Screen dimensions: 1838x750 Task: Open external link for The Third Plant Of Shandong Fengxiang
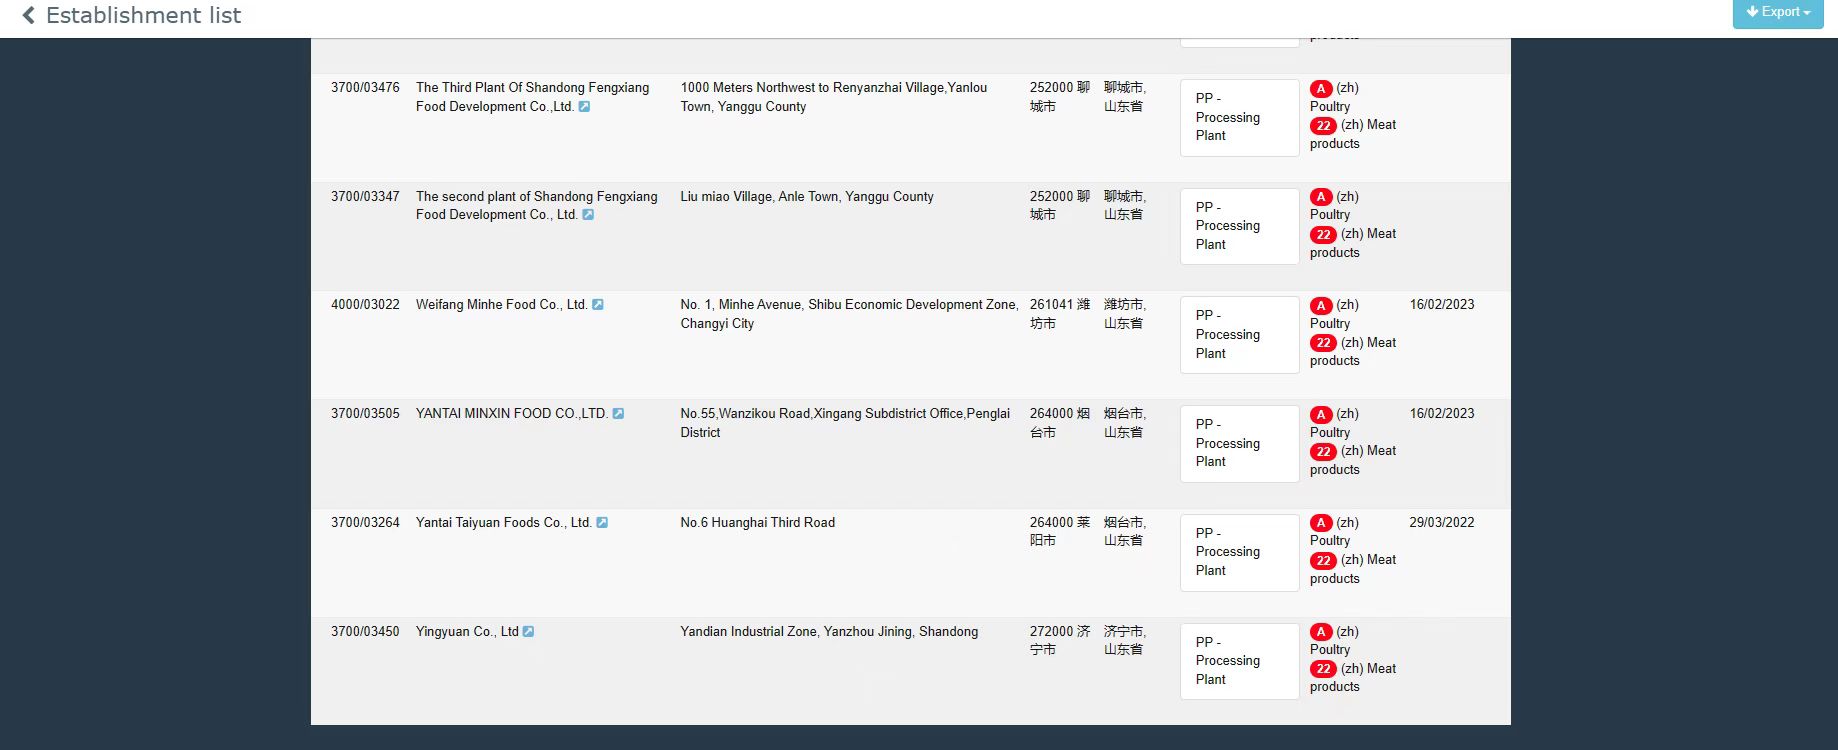tap(584, 106)
